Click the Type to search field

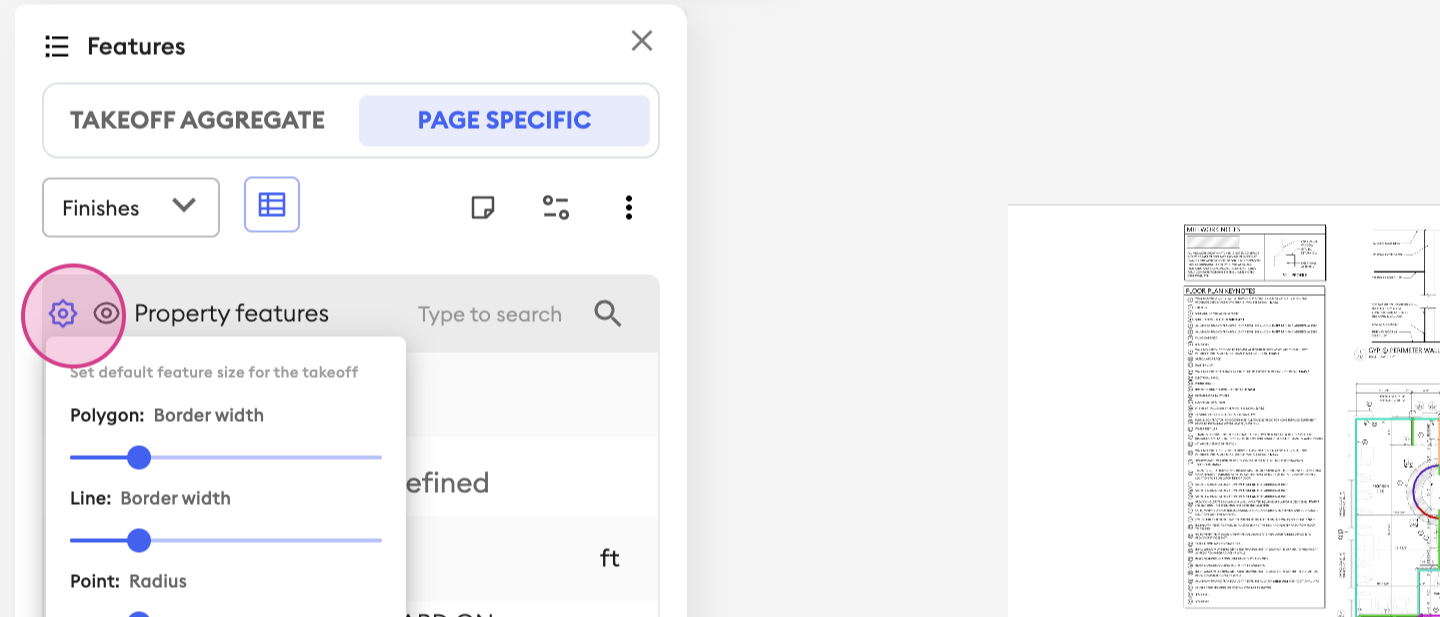point(489,314)
